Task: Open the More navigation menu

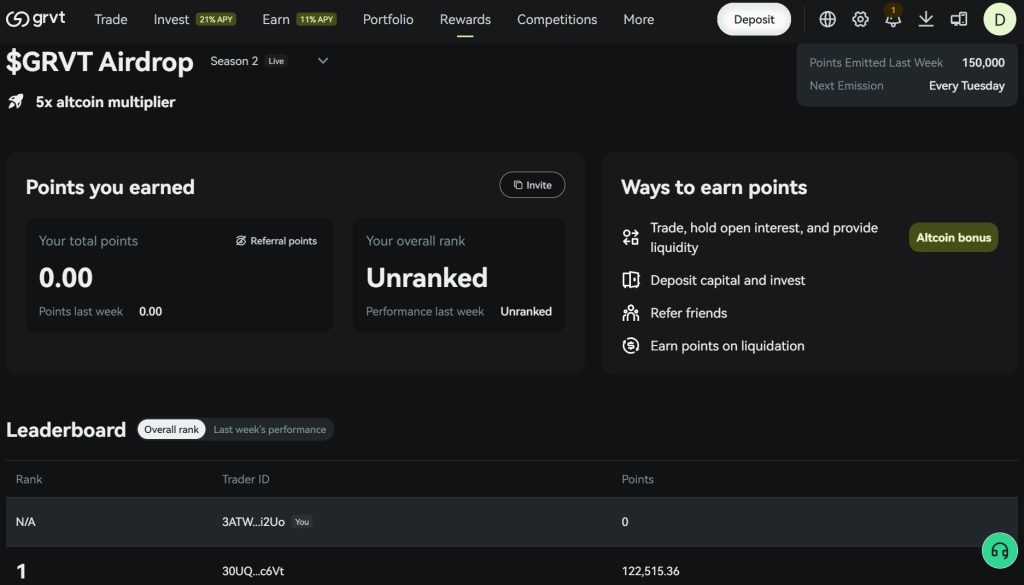Action: point(638,19)
